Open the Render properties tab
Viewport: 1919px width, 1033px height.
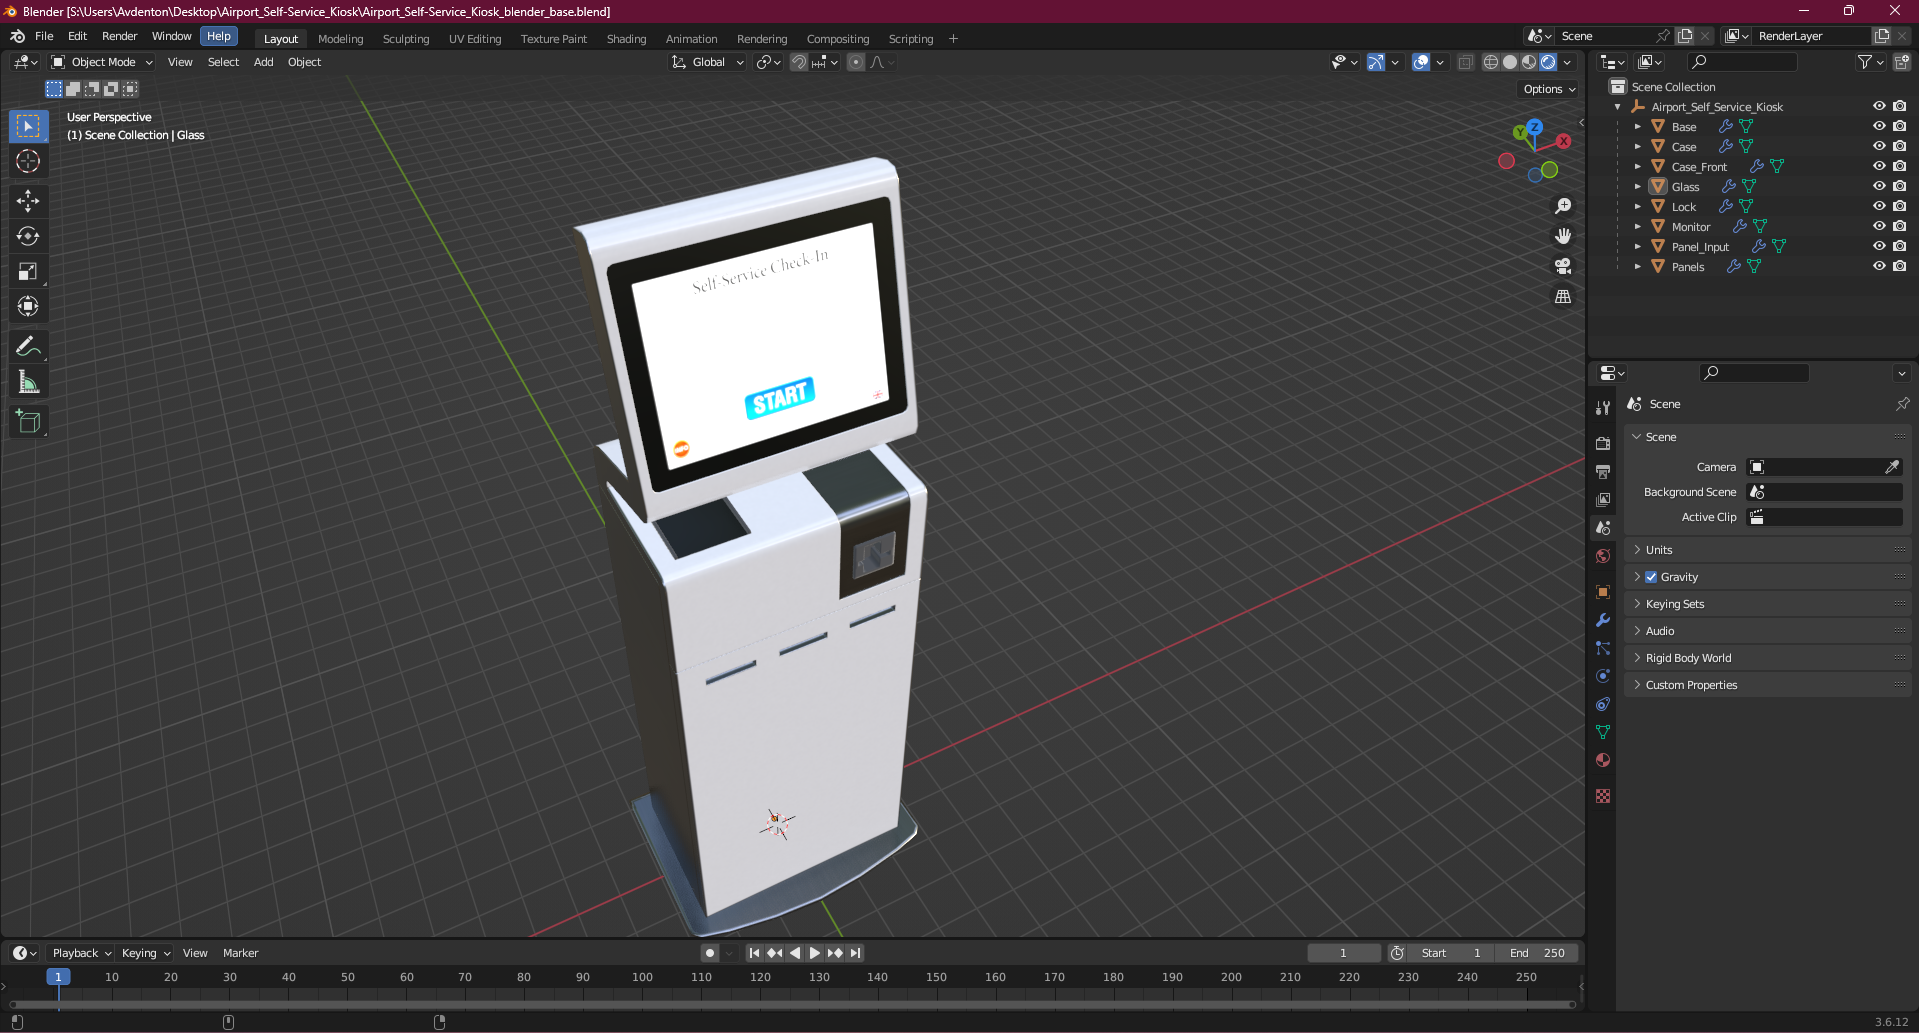tap(1603, 443)
